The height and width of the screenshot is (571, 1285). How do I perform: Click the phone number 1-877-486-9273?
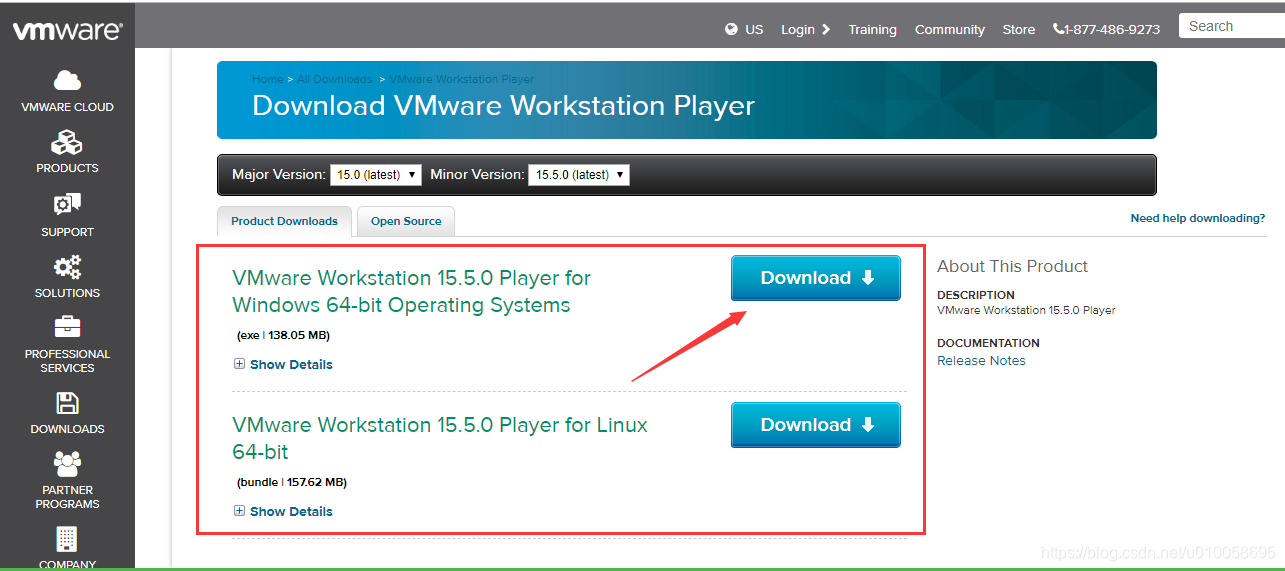tap(1106, 29)
